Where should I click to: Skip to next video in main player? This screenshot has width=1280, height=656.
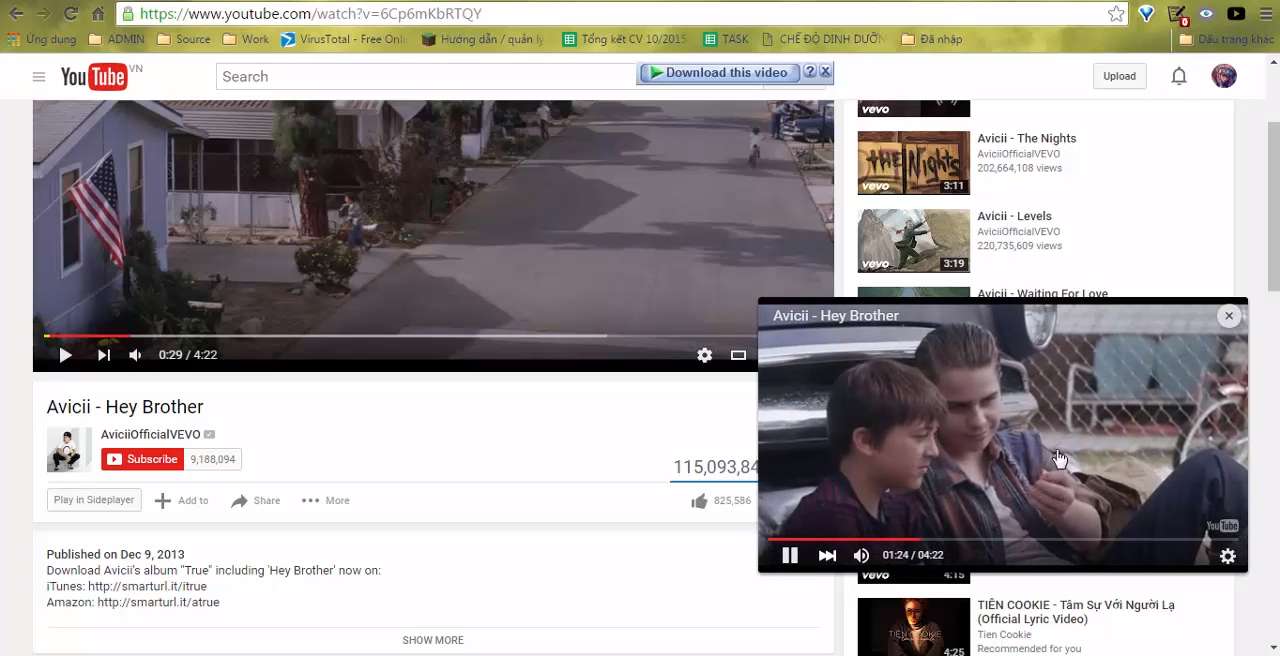tap(103, 355)
